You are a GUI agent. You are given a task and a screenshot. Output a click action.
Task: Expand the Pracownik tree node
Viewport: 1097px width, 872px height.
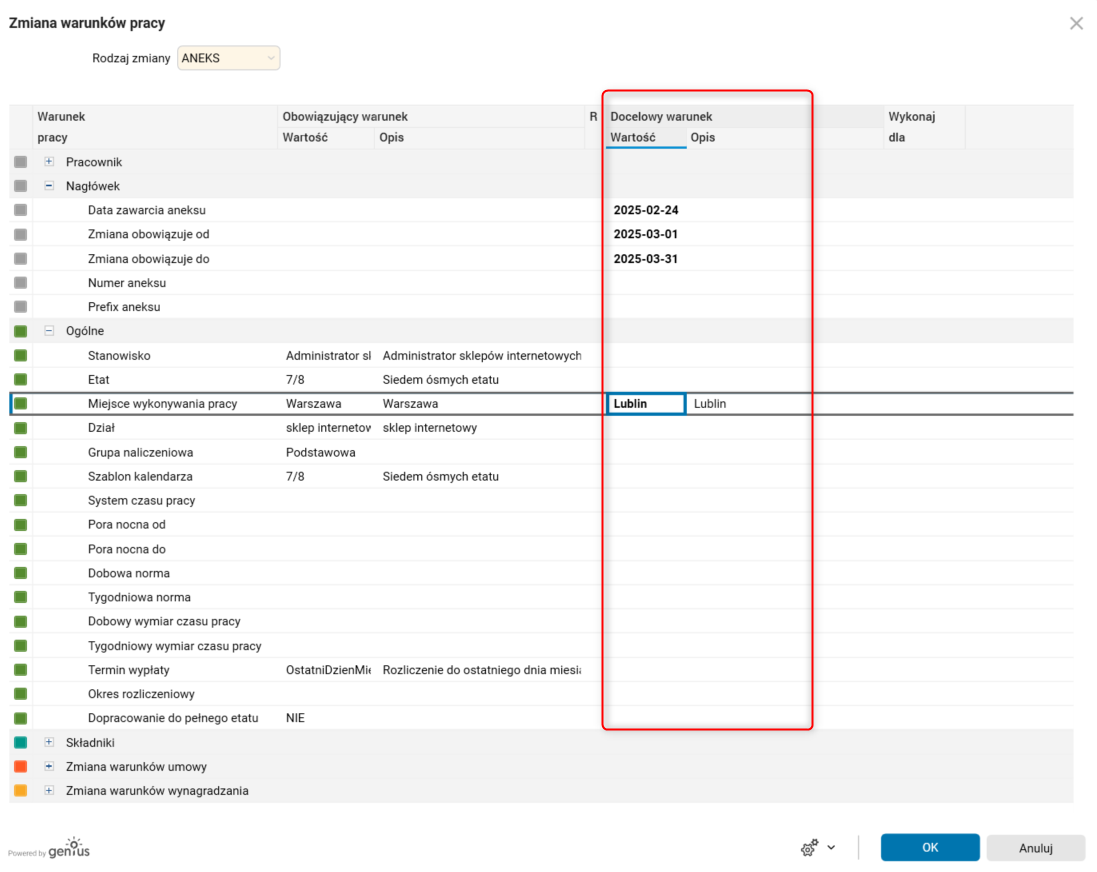pos(49,162)
